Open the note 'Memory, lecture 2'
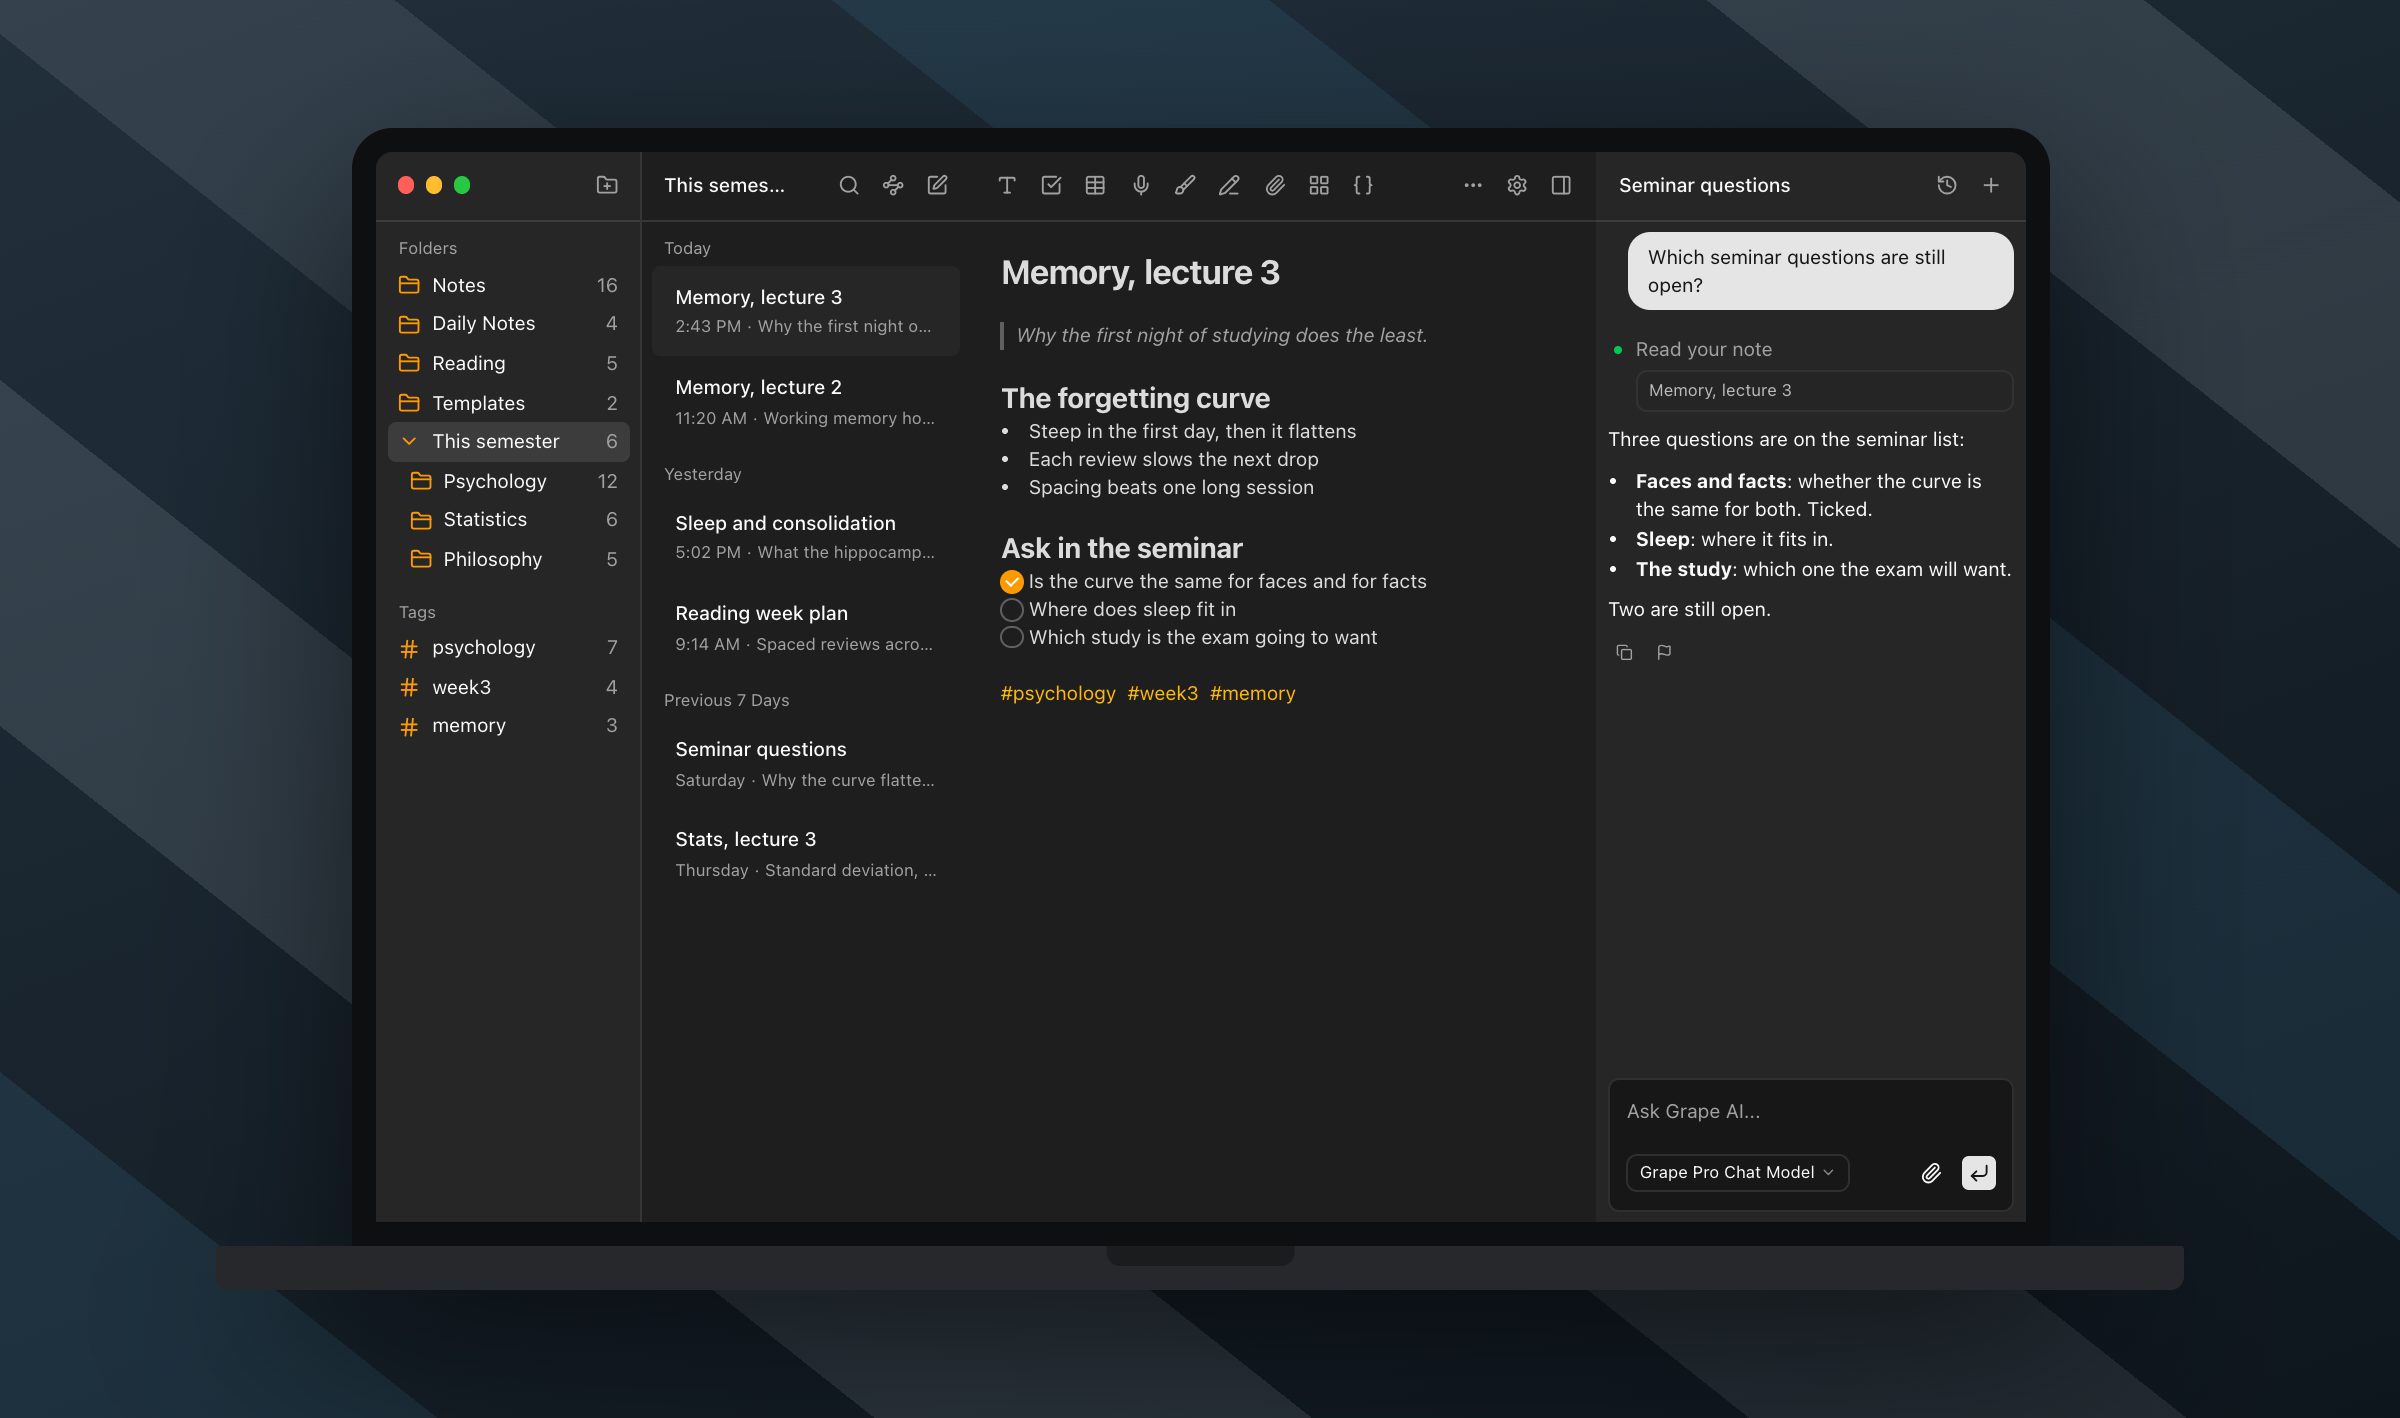Viewport: 2400px width, 1418px height. tap(806, 402)
